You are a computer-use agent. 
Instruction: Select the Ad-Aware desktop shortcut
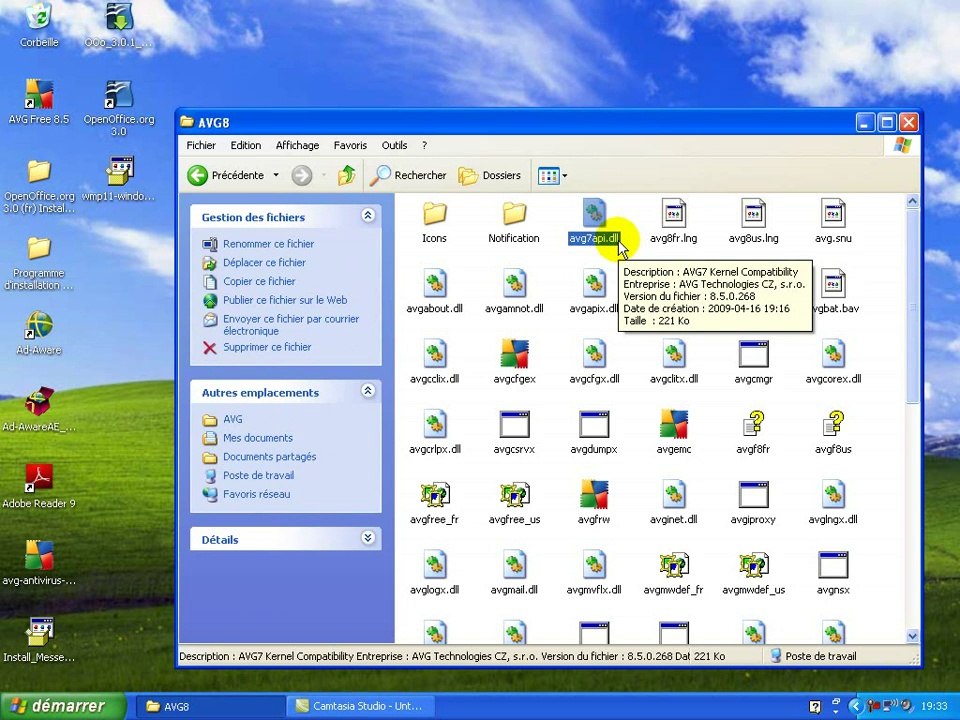tap(39, 332)
